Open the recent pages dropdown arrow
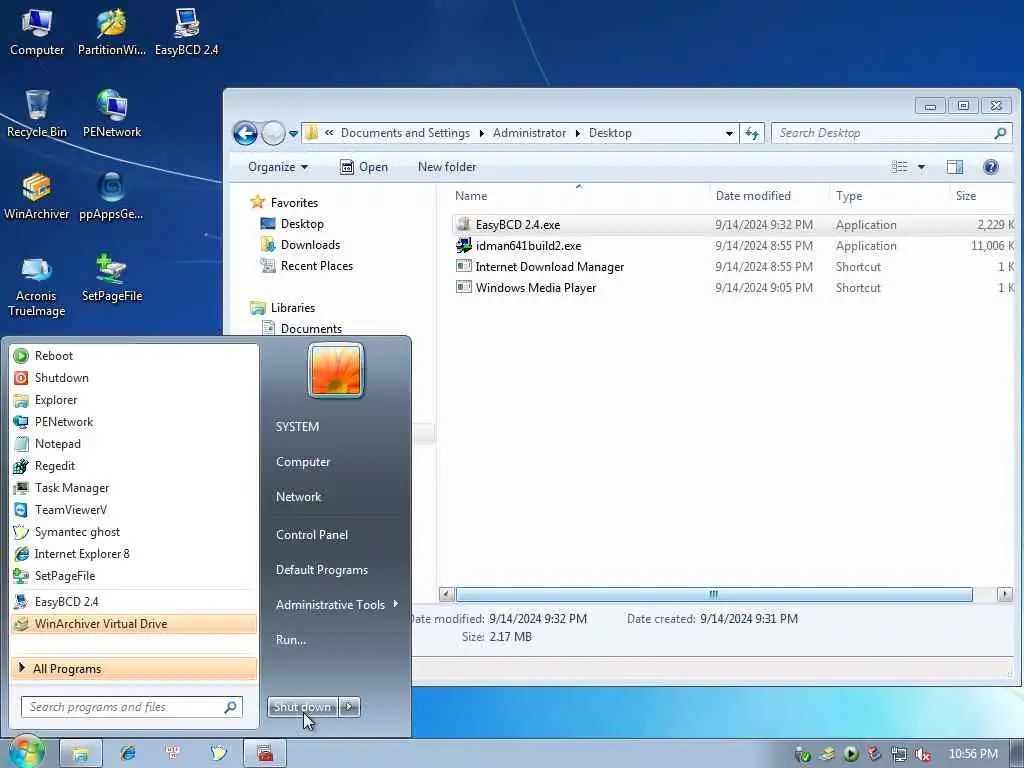Screen dimensions: 1024x768 point(293,134)
